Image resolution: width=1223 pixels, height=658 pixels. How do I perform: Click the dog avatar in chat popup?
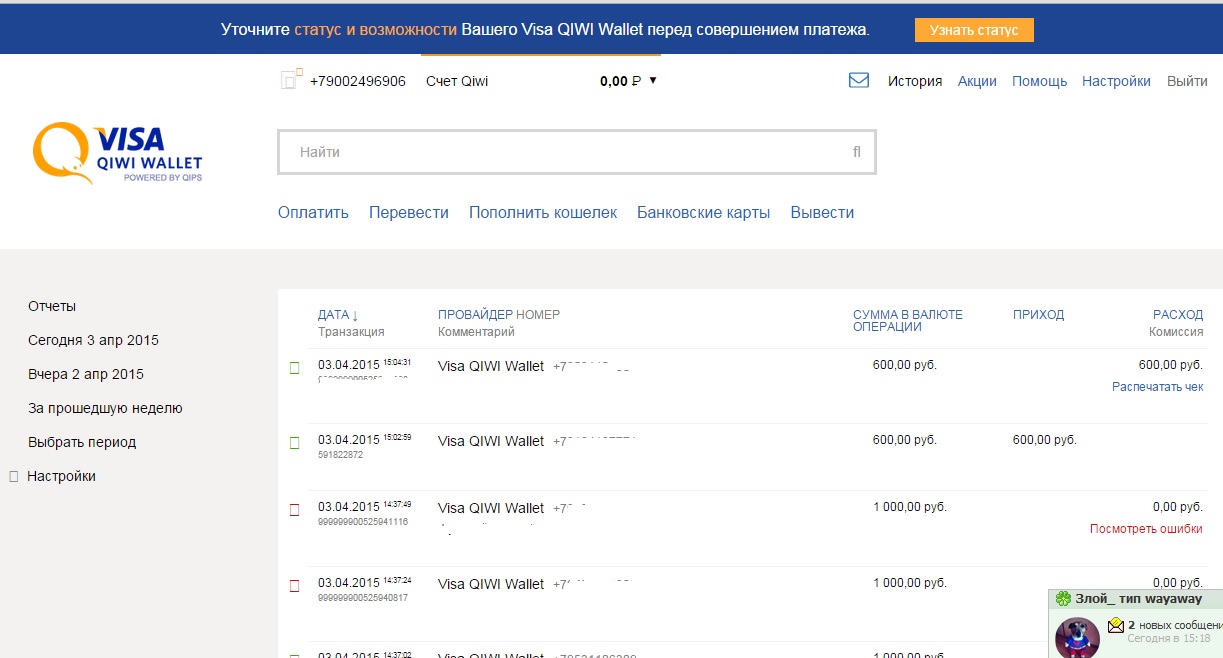click(1079, 637)
